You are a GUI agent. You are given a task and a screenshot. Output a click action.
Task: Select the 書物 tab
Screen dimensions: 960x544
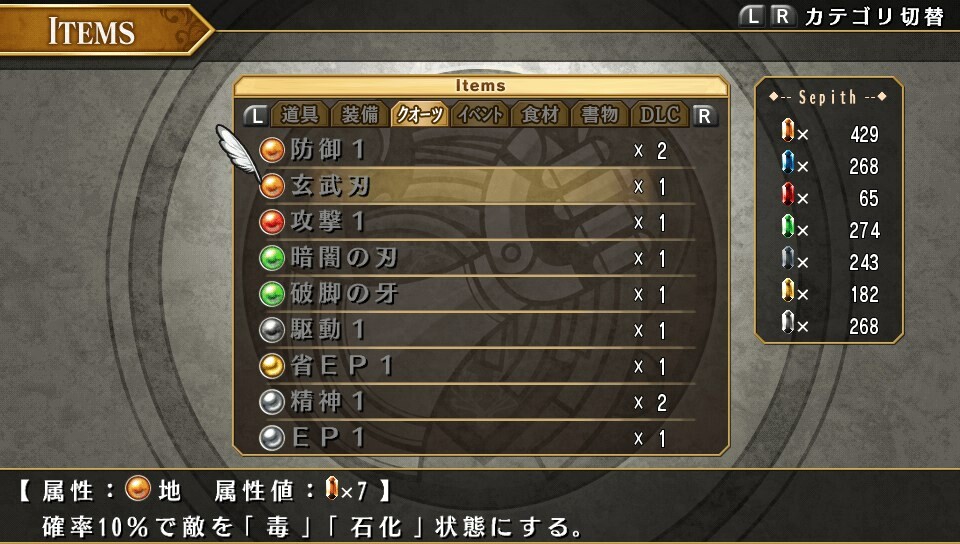pyautogui.click(x=600, y=114)
